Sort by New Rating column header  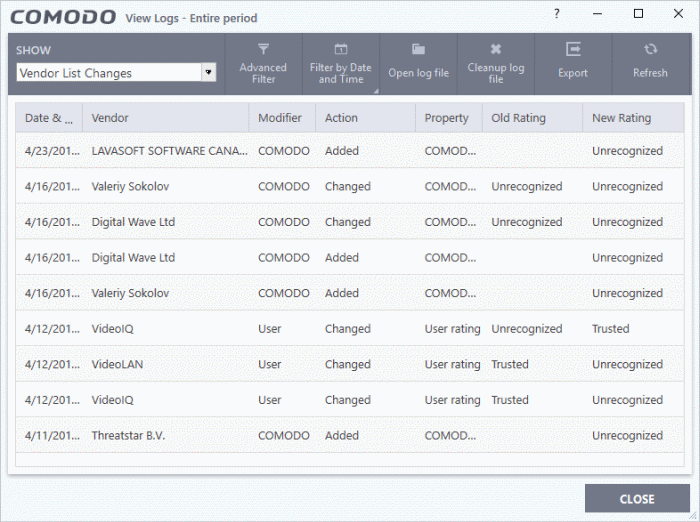[x=633, y=118]
